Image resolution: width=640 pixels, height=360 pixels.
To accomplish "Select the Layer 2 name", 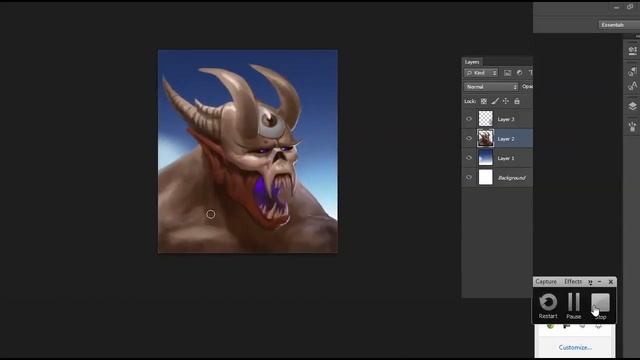I will [x=506, y=139].
